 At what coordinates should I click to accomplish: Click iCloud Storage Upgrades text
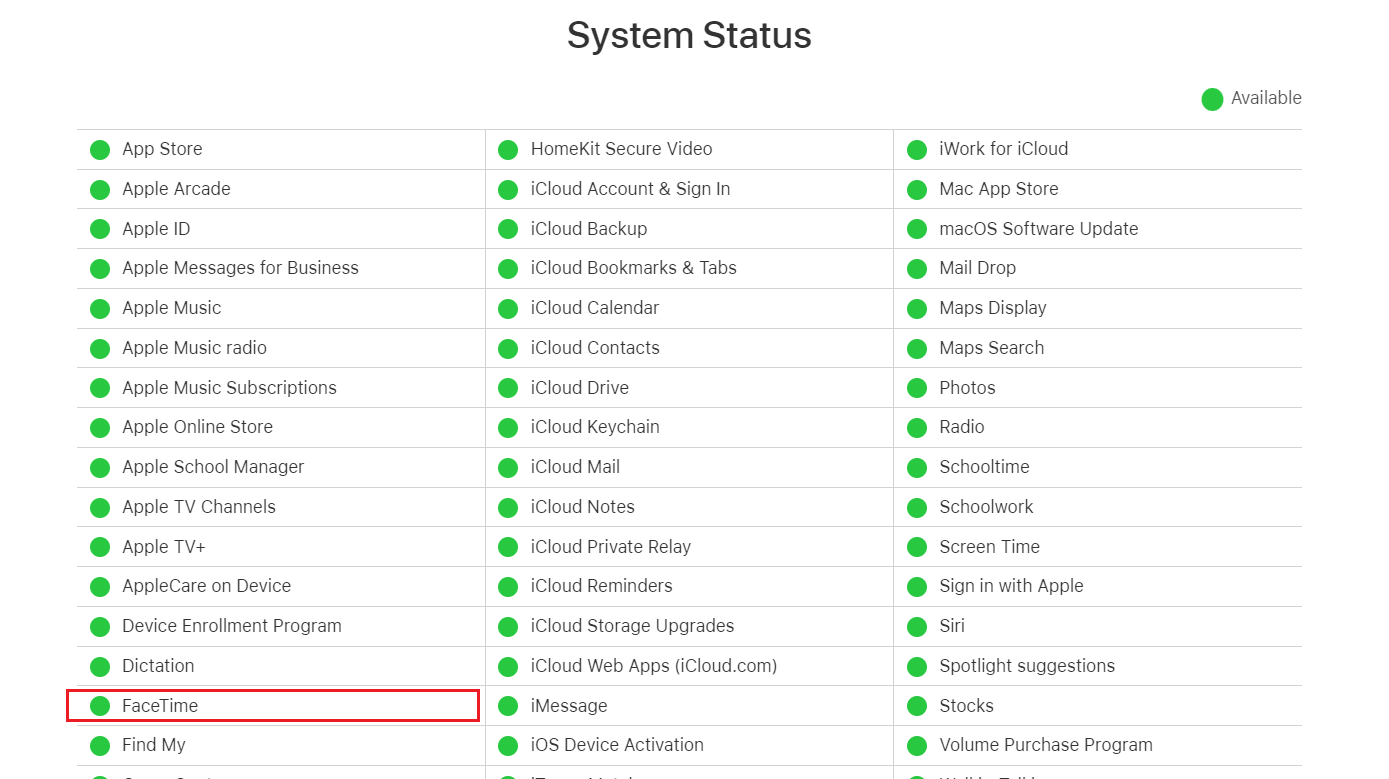632,626
